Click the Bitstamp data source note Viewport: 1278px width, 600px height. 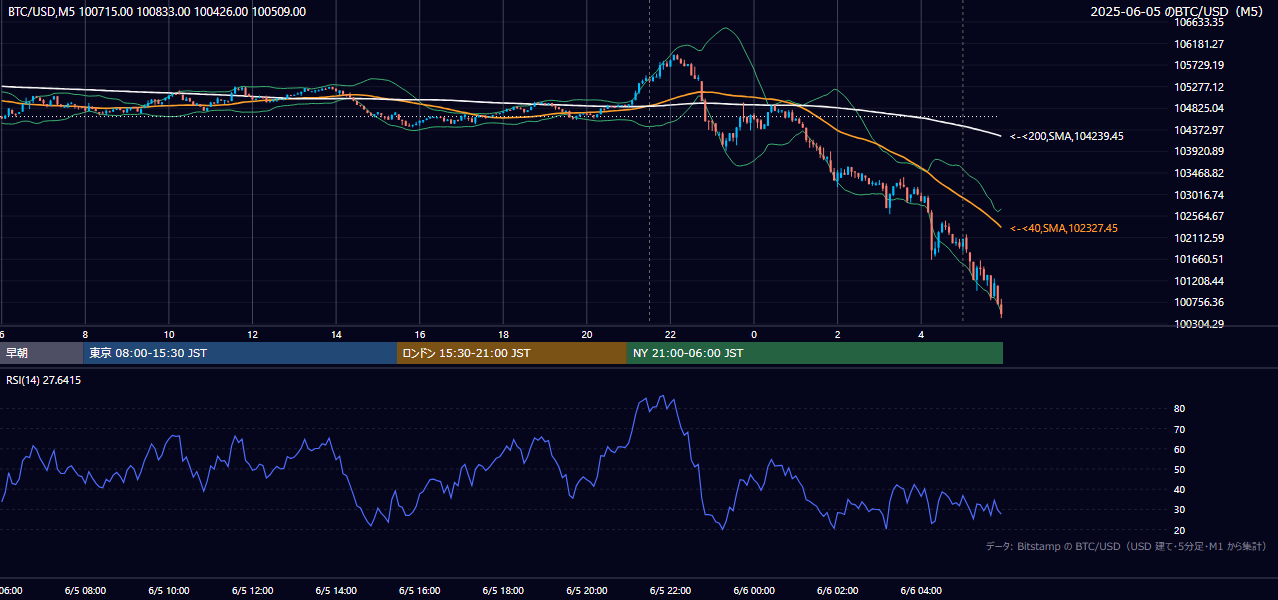(1126, 546)
